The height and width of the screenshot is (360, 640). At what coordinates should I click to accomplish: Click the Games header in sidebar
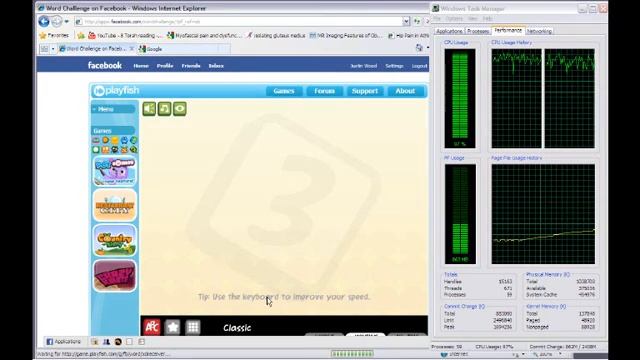(x=113, y=131)
